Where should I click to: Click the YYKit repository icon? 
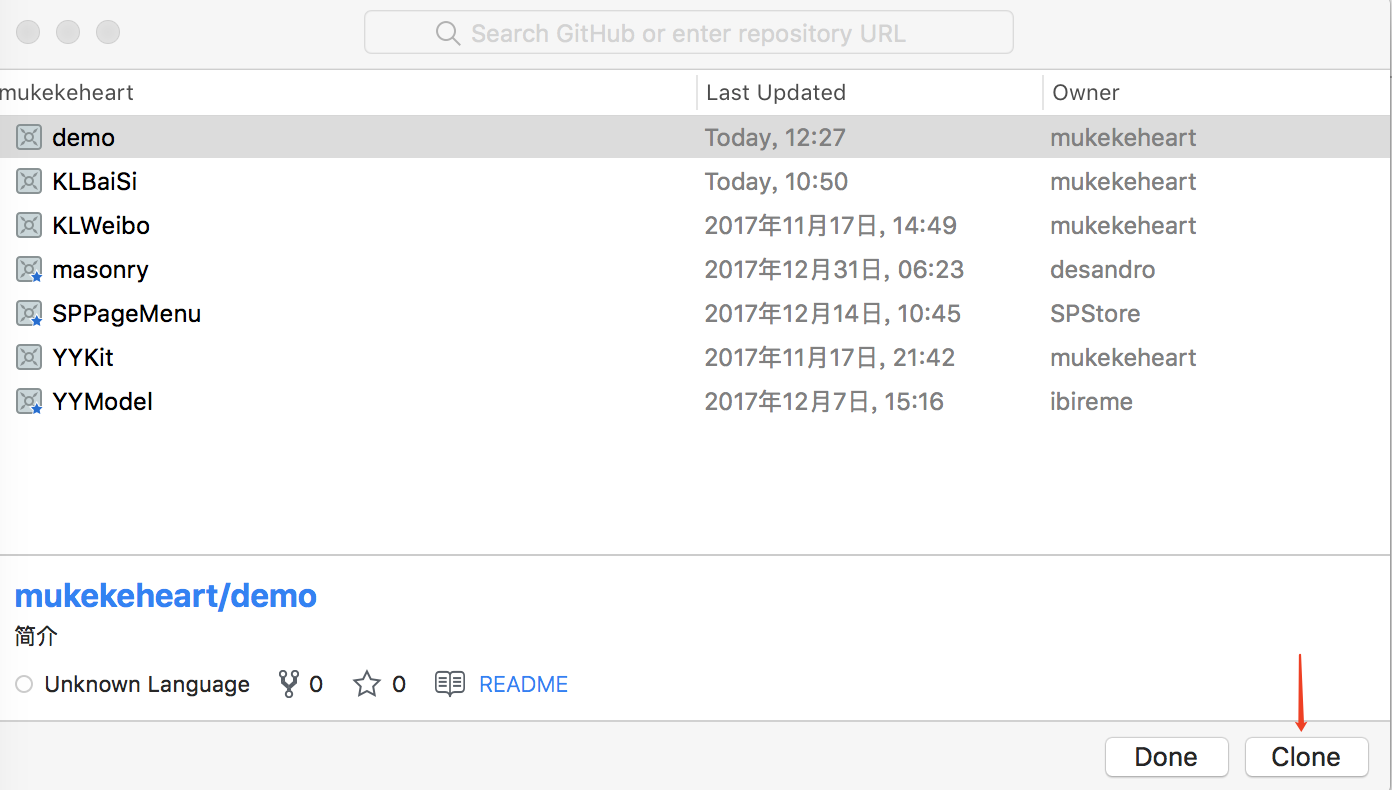29,357
